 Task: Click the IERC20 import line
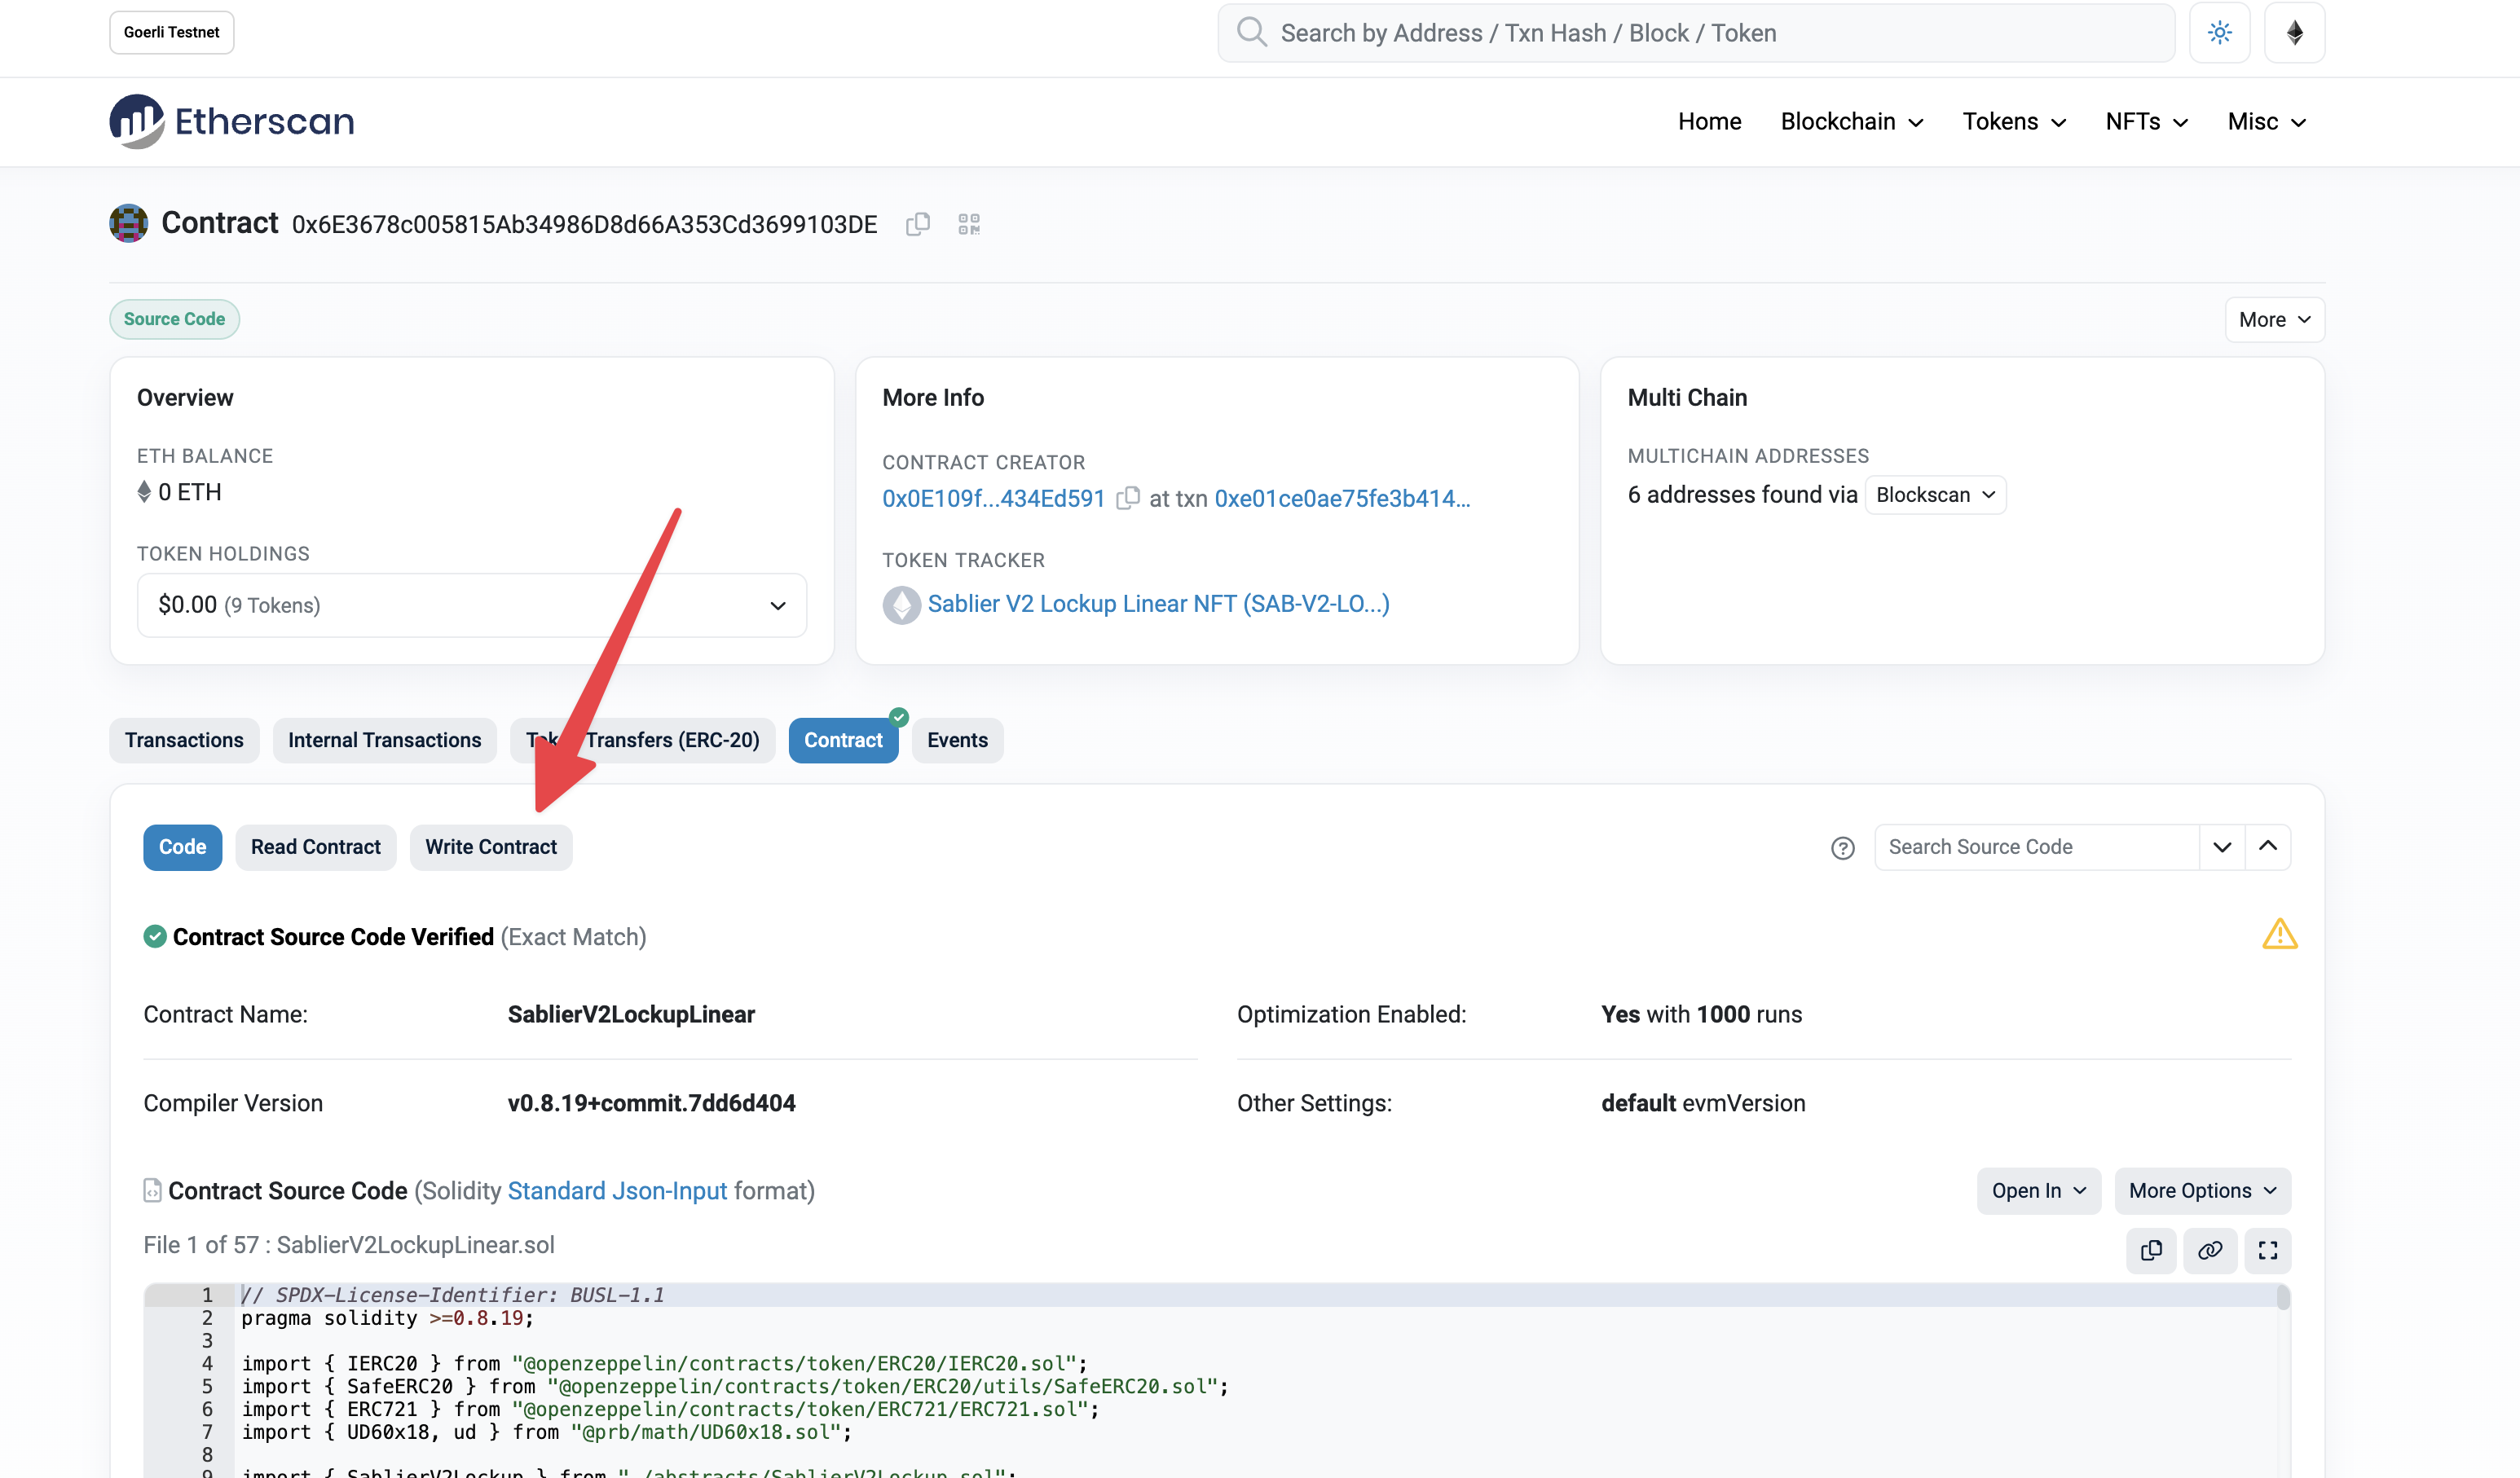[x=664, y=1364]
